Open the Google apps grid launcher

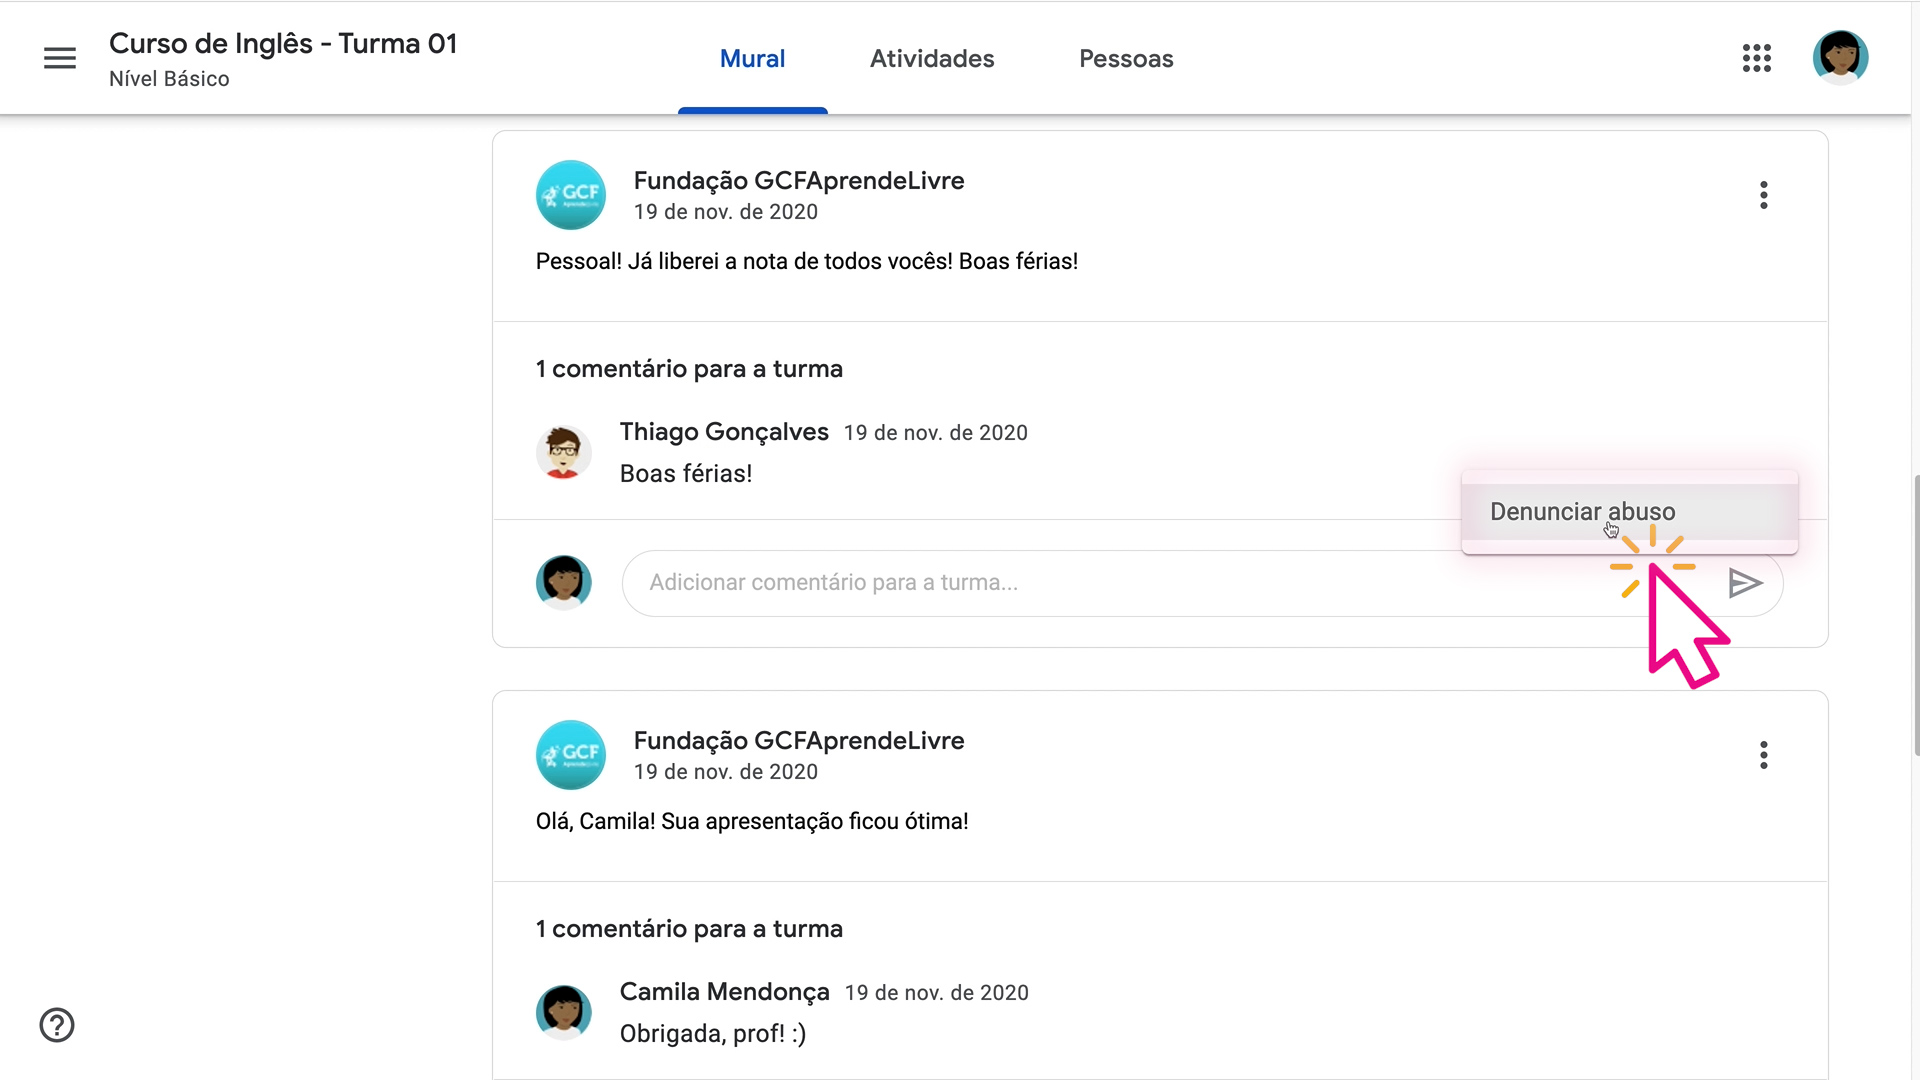pos(1757,58)
